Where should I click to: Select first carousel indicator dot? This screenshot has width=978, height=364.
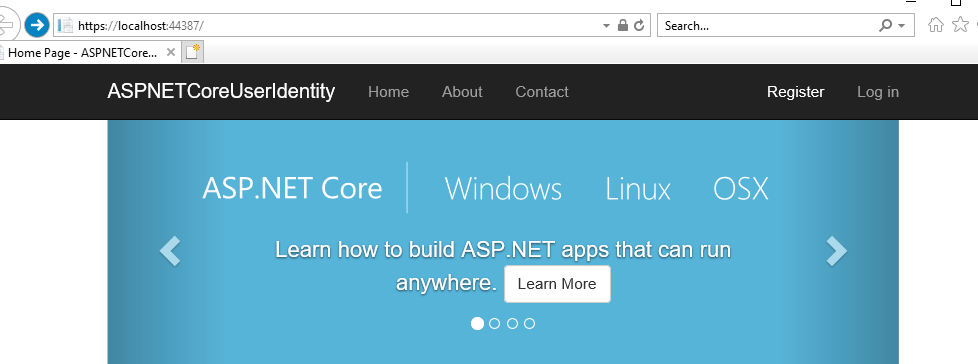477,323
